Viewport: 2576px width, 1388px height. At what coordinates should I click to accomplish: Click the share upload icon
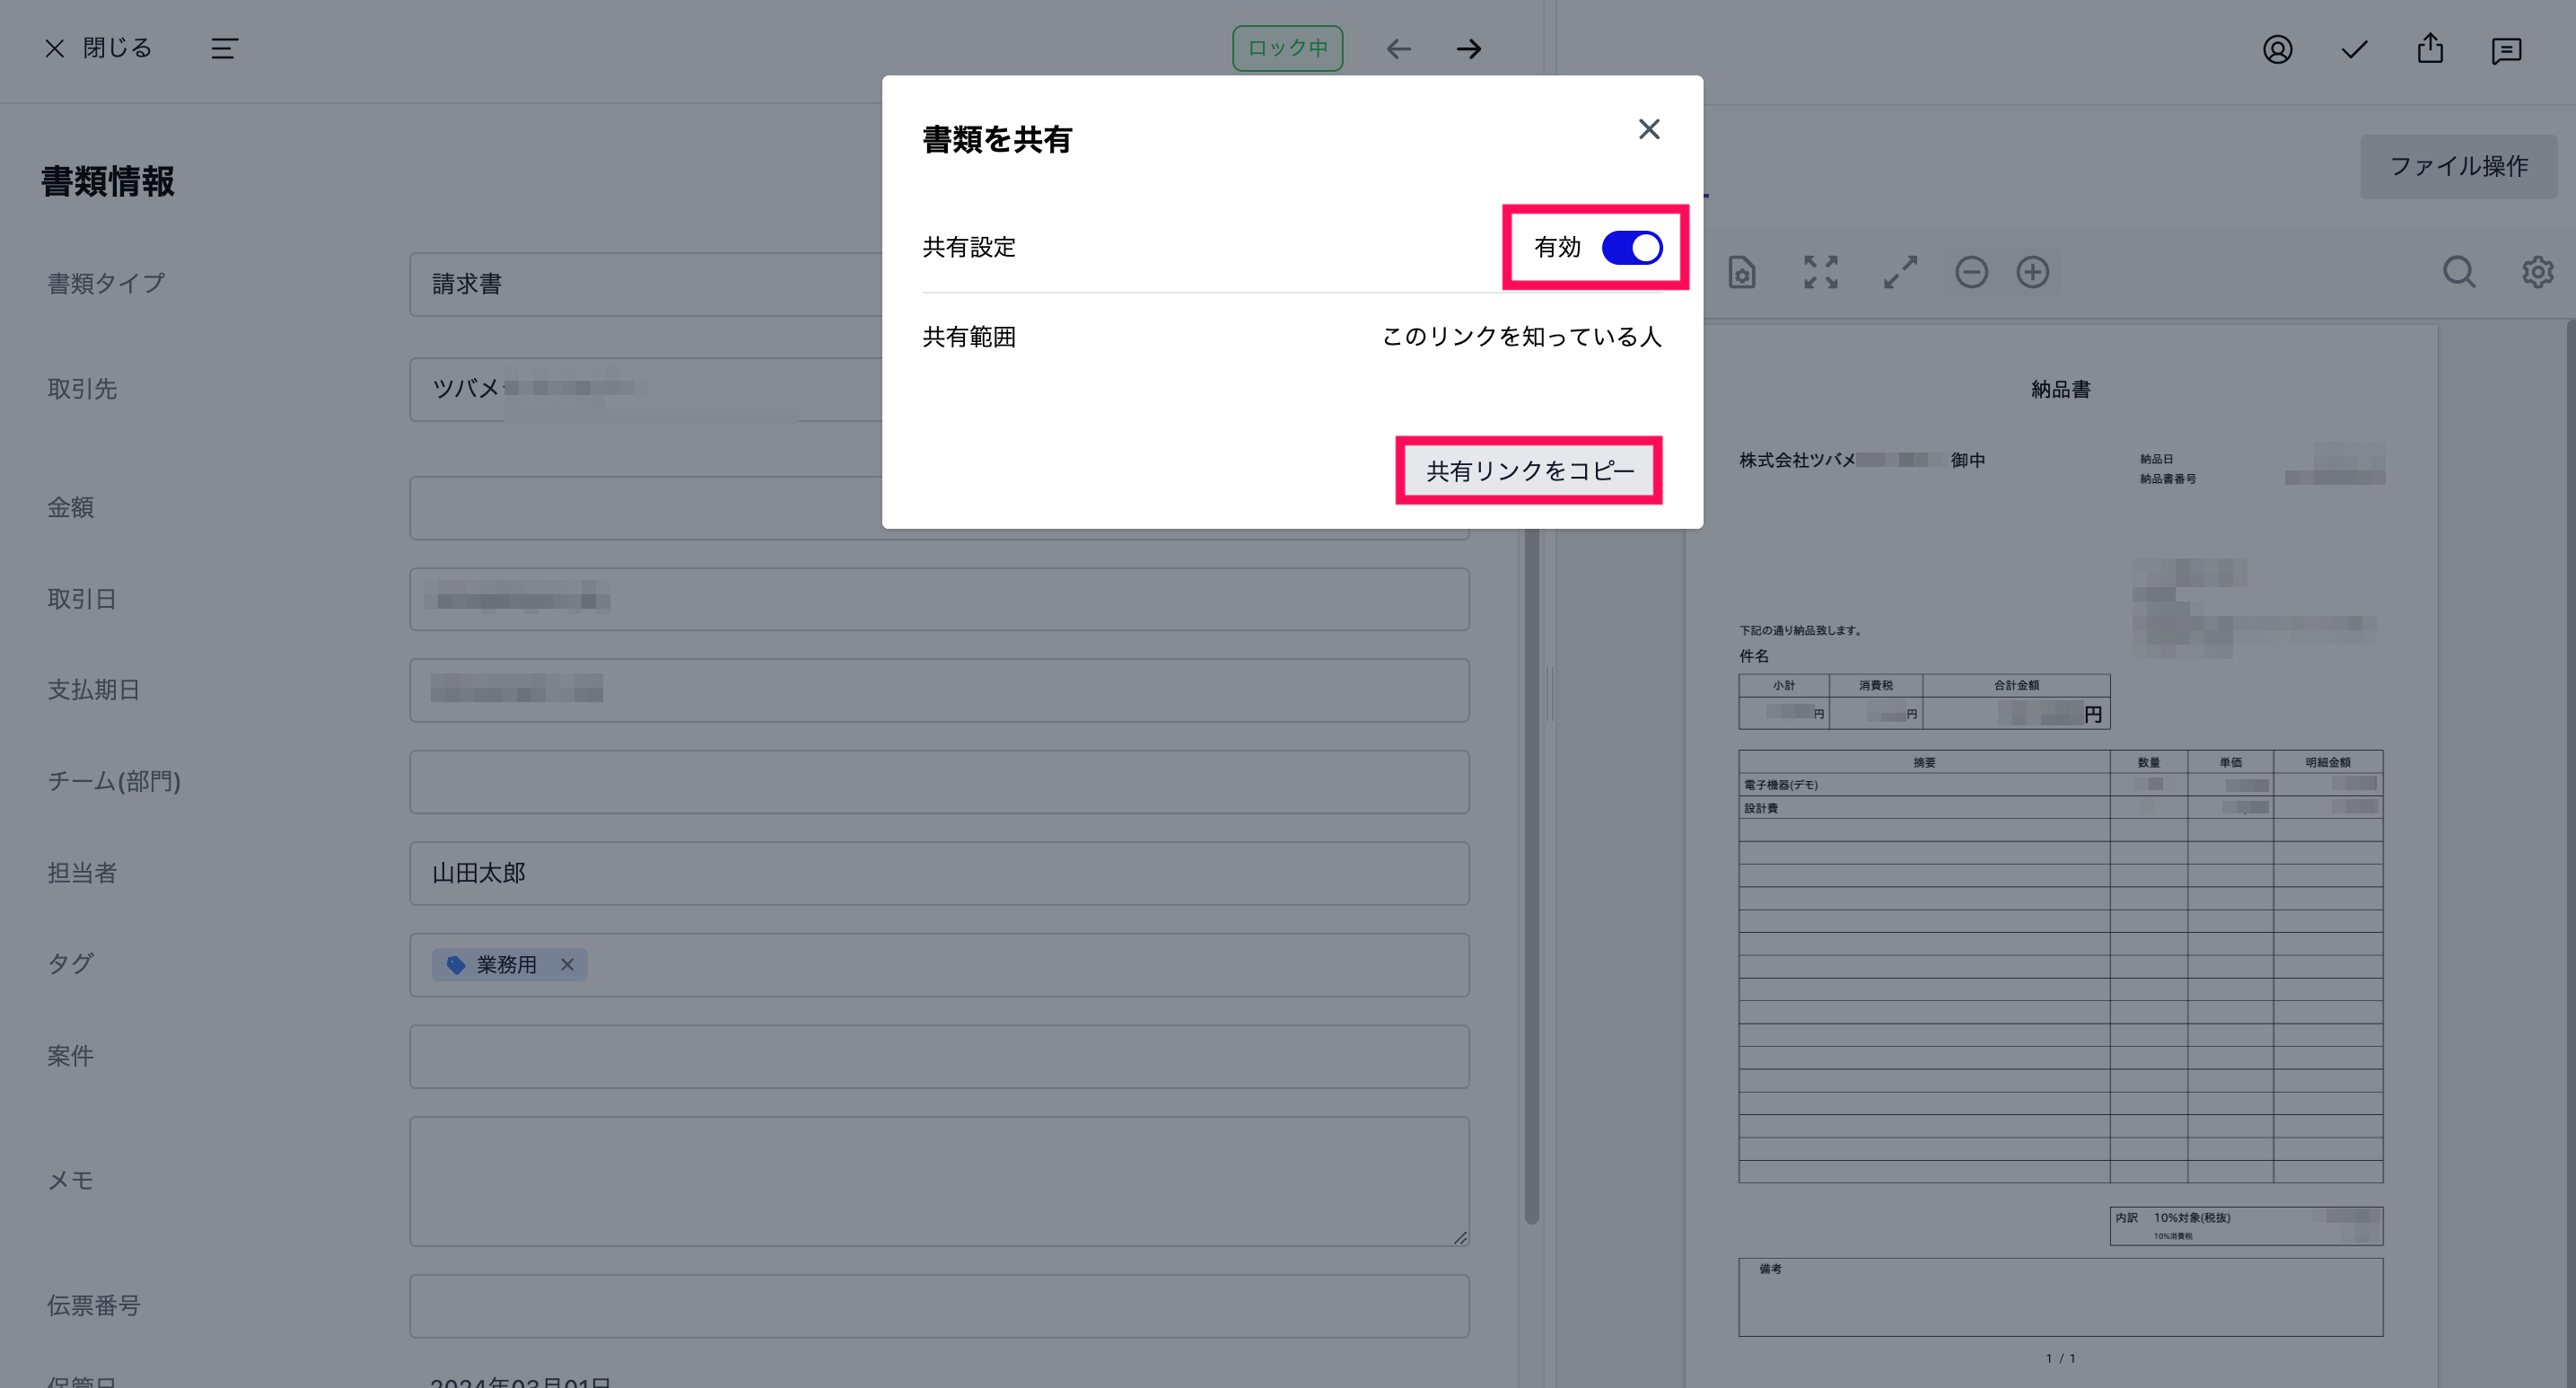pos(2430,49)
